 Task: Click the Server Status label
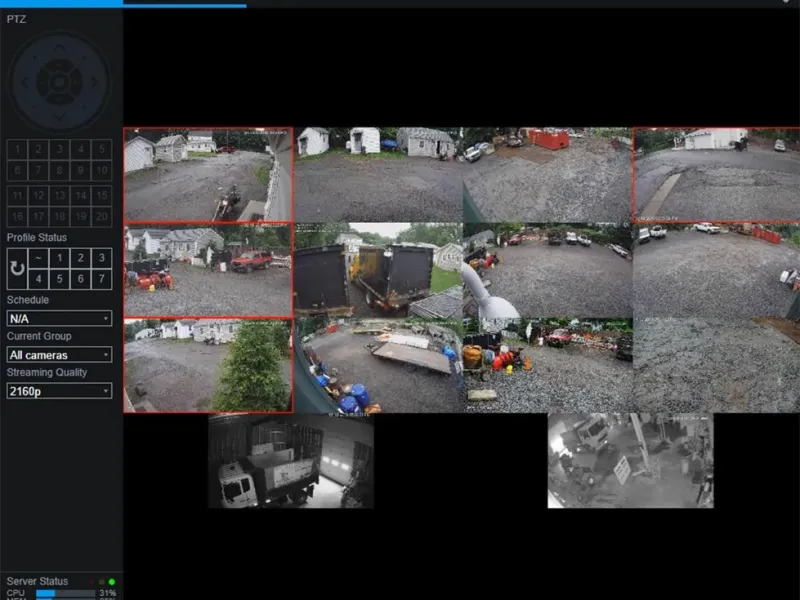tap(37, 581)
